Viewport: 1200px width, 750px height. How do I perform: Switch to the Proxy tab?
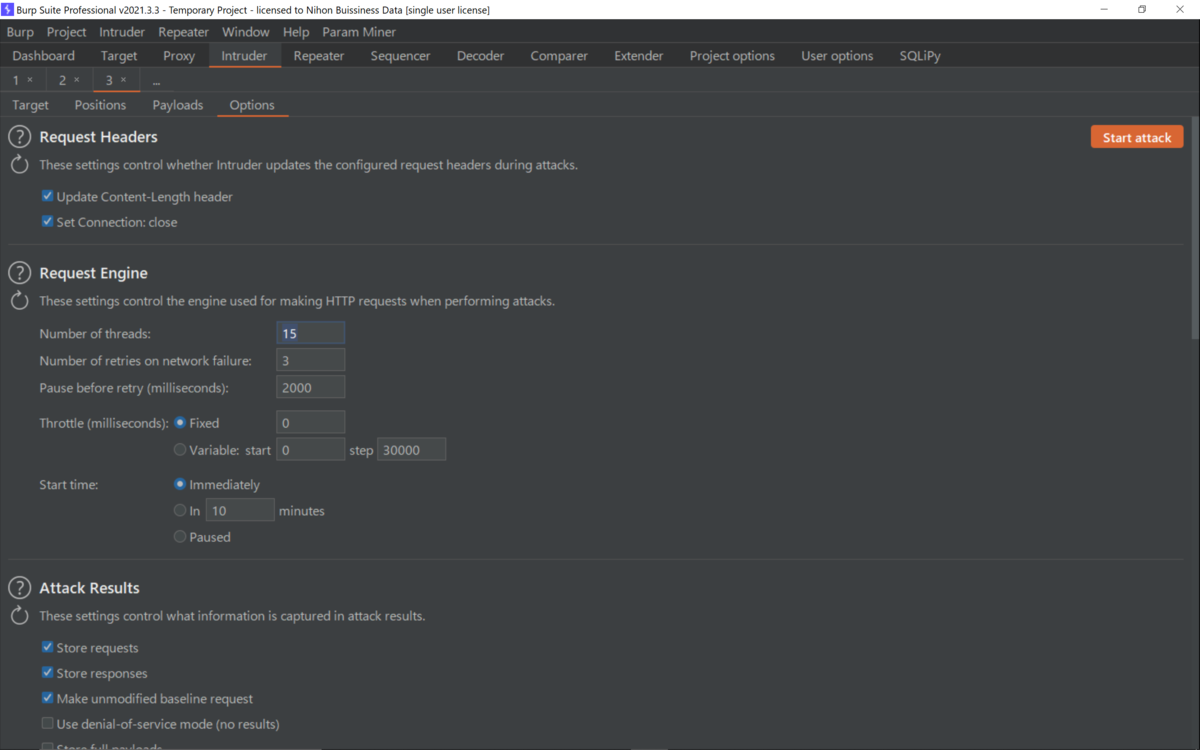(x=179, y=56)
